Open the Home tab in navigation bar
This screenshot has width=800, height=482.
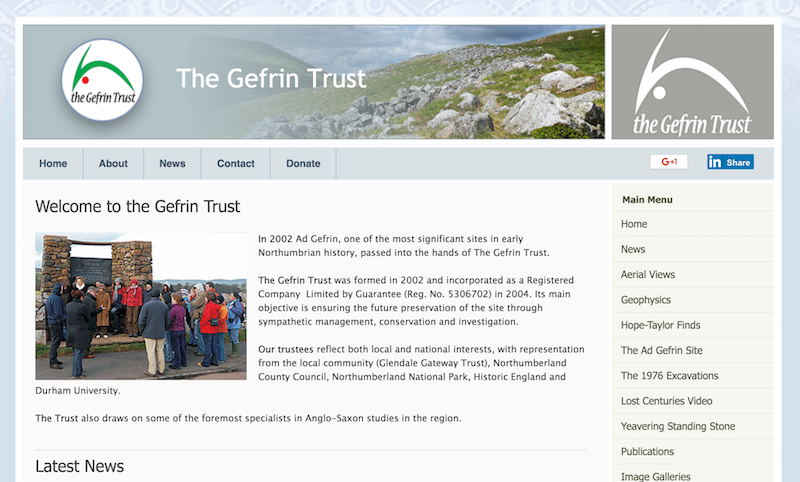point(53,164)
